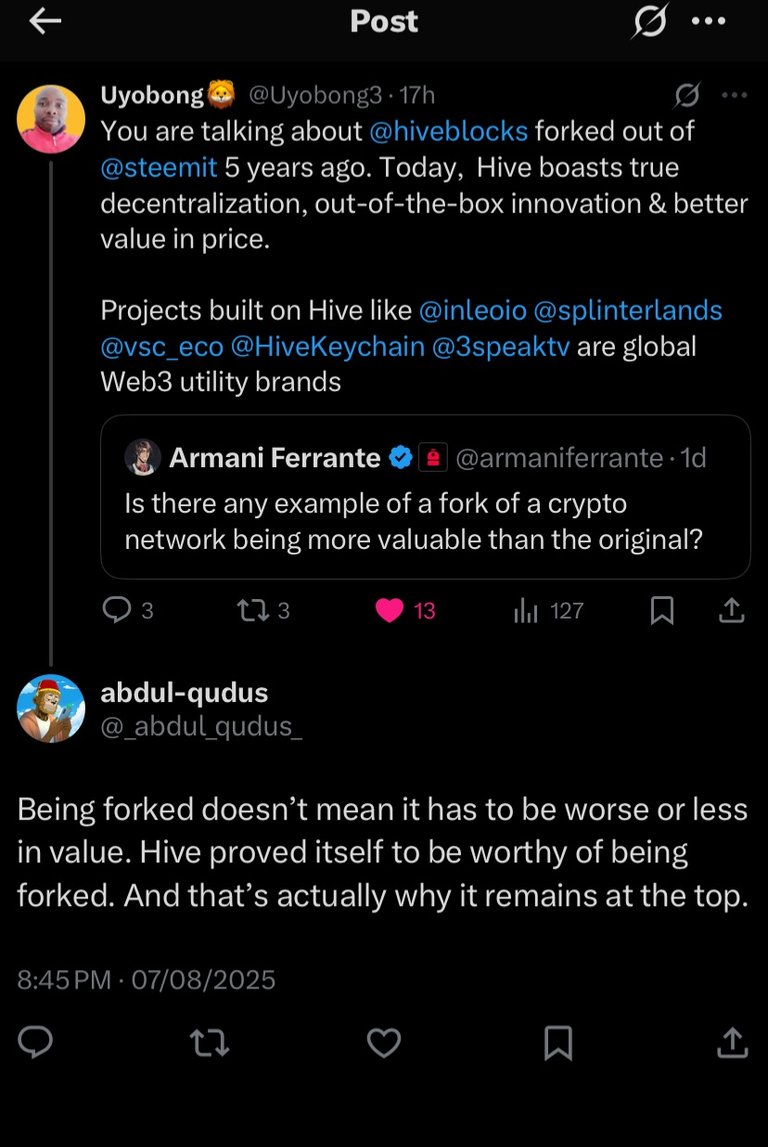The height and width of the screenshot is (1147, 768).
Task: Share Uyobong's post
Action: coord(731,610)
